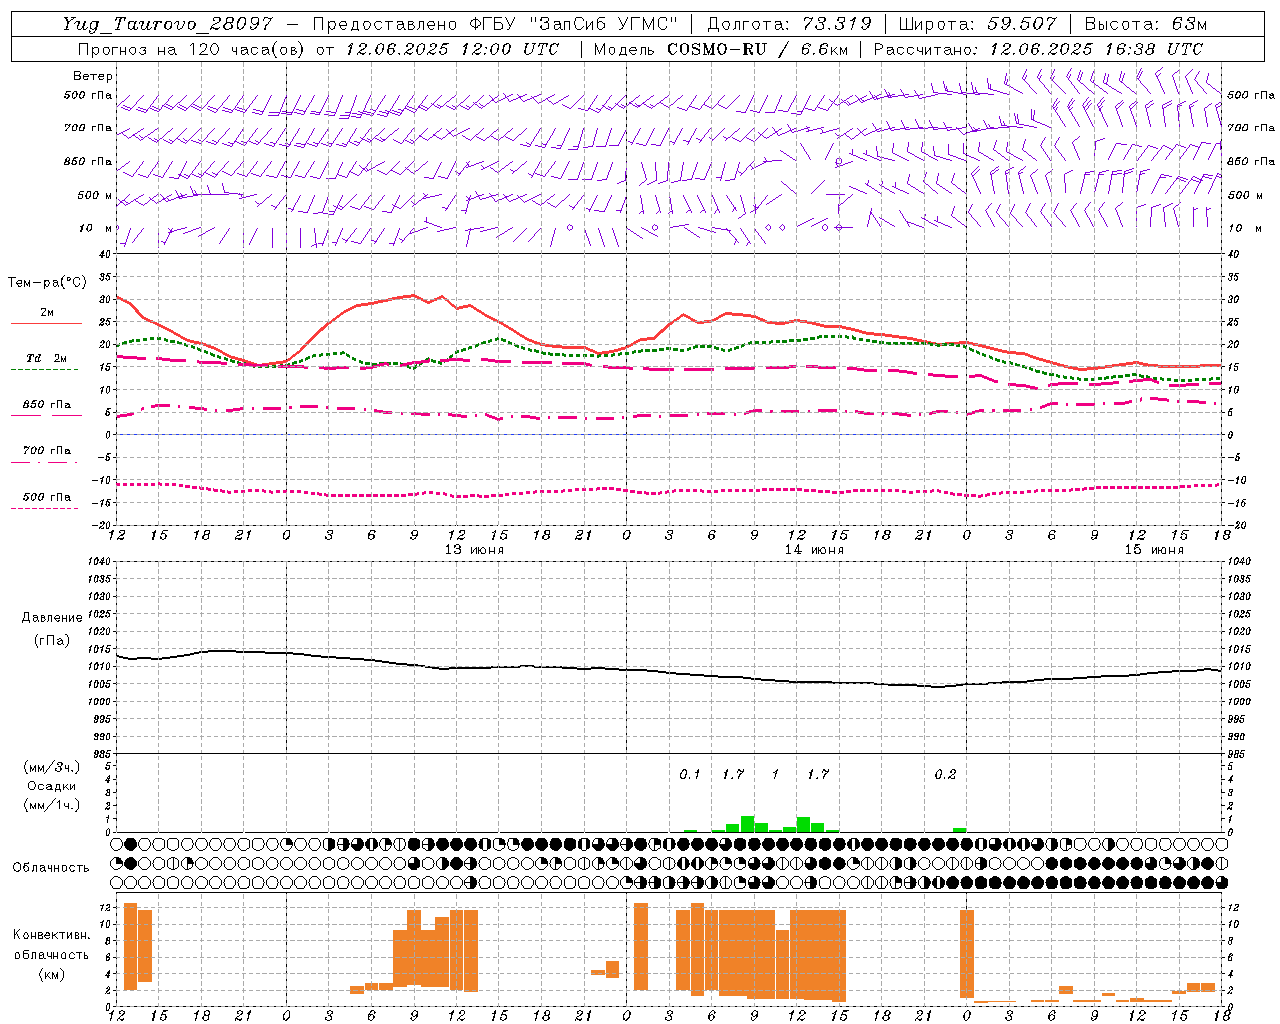1280x1024 pixels.
Task: Click the Осадки label
Action: 52,786
